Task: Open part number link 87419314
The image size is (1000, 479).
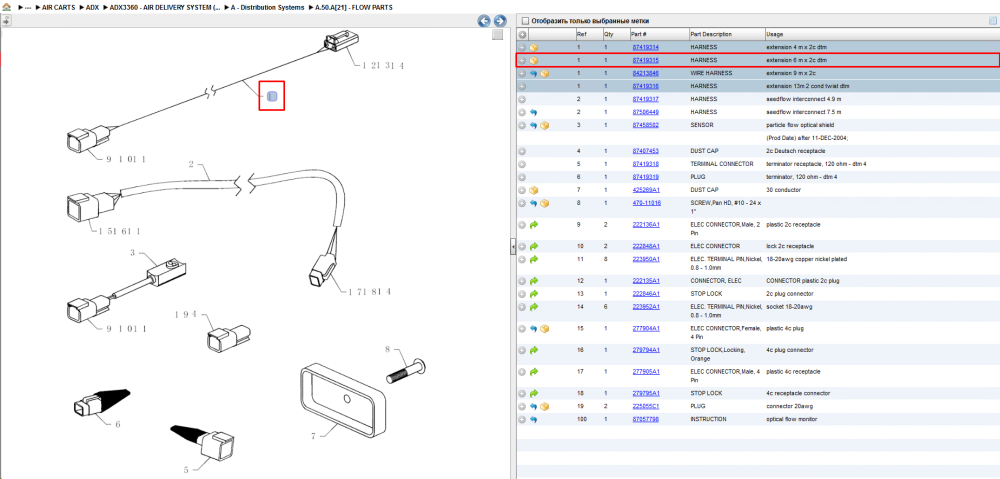Action: (x=645, y=47)
